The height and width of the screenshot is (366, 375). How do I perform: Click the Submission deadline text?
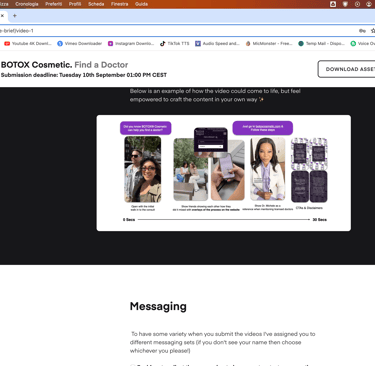pos(84,75)
